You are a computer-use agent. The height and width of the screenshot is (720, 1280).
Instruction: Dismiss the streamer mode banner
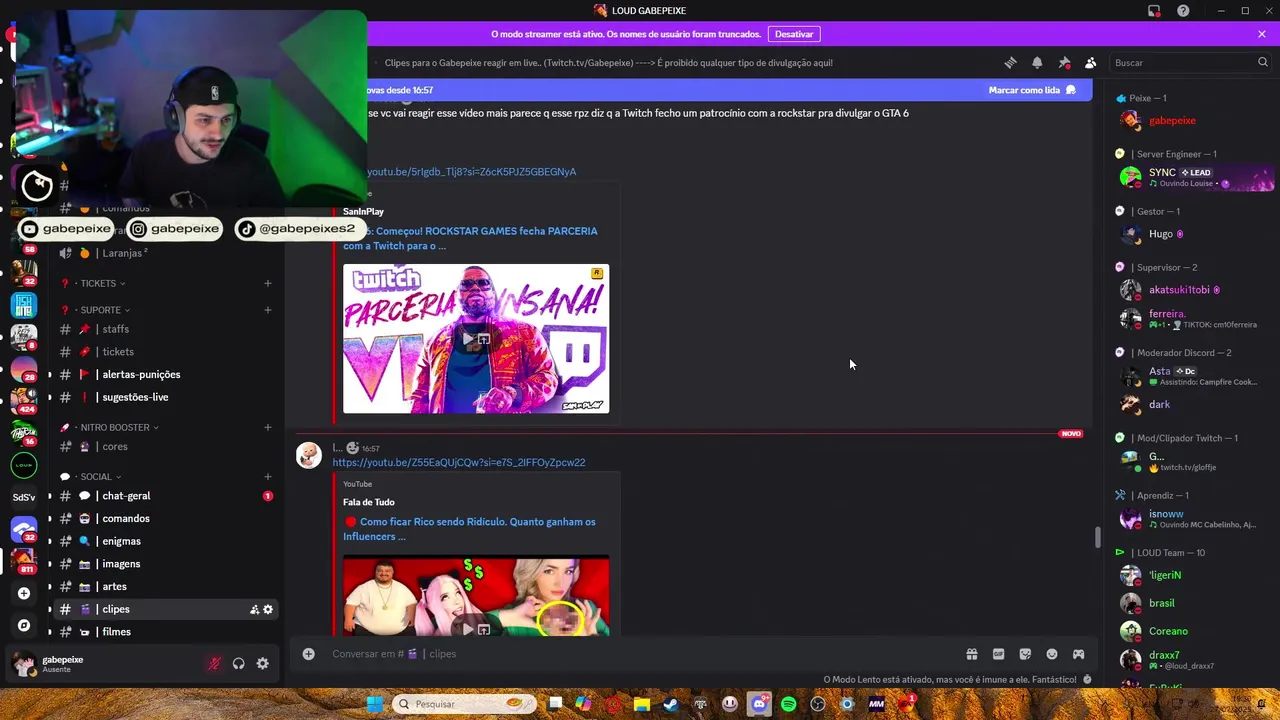pos(1262,34)
